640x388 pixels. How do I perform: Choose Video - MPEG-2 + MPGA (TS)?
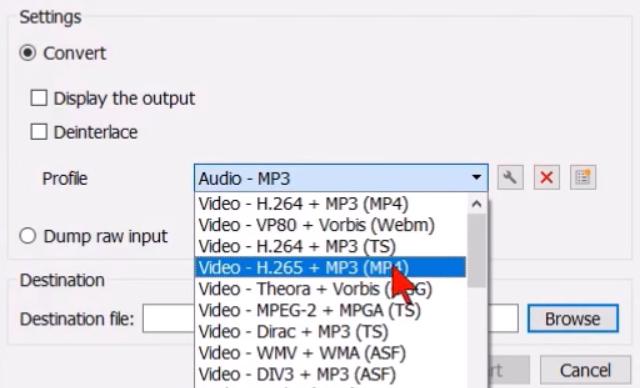(330, 310)
